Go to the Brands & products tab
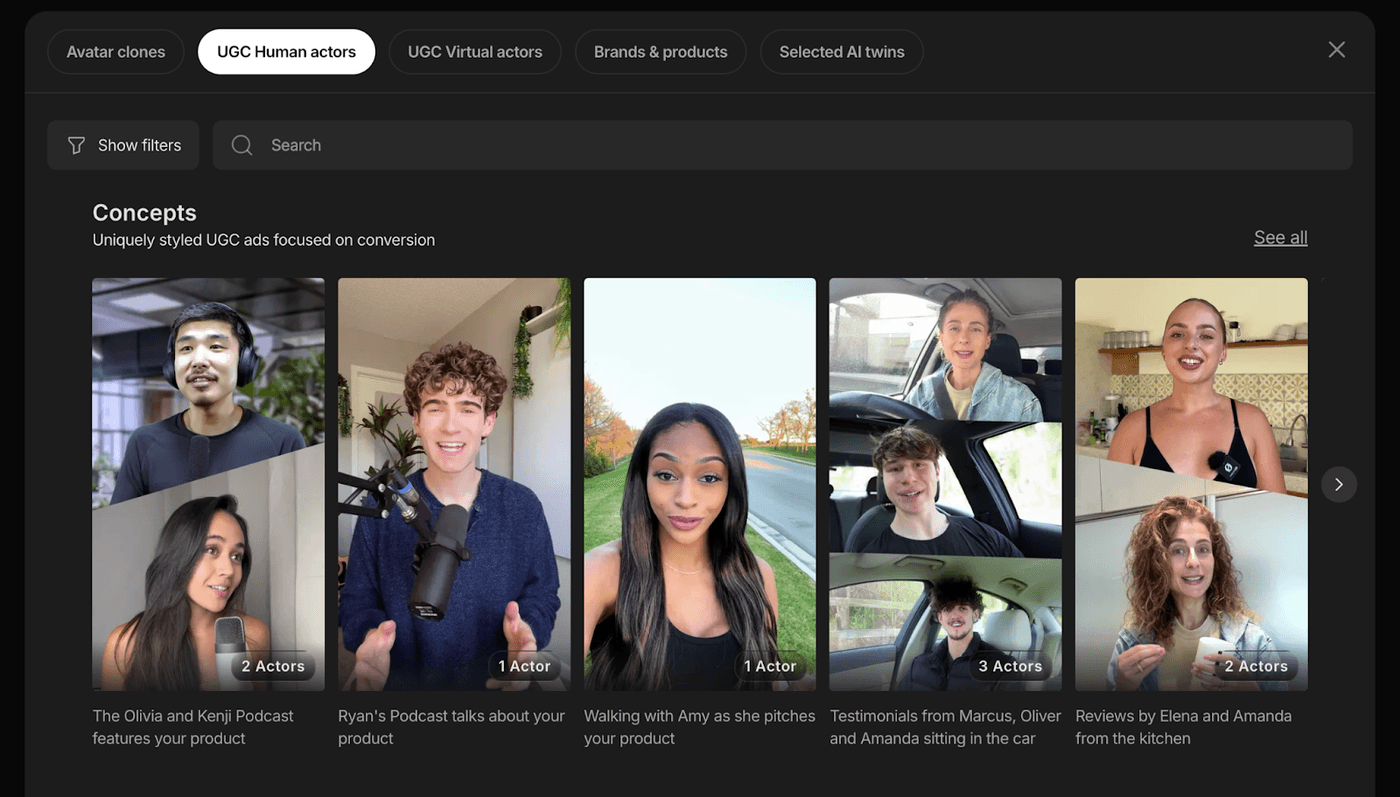 pyautogui.click(x=660, y=52)
